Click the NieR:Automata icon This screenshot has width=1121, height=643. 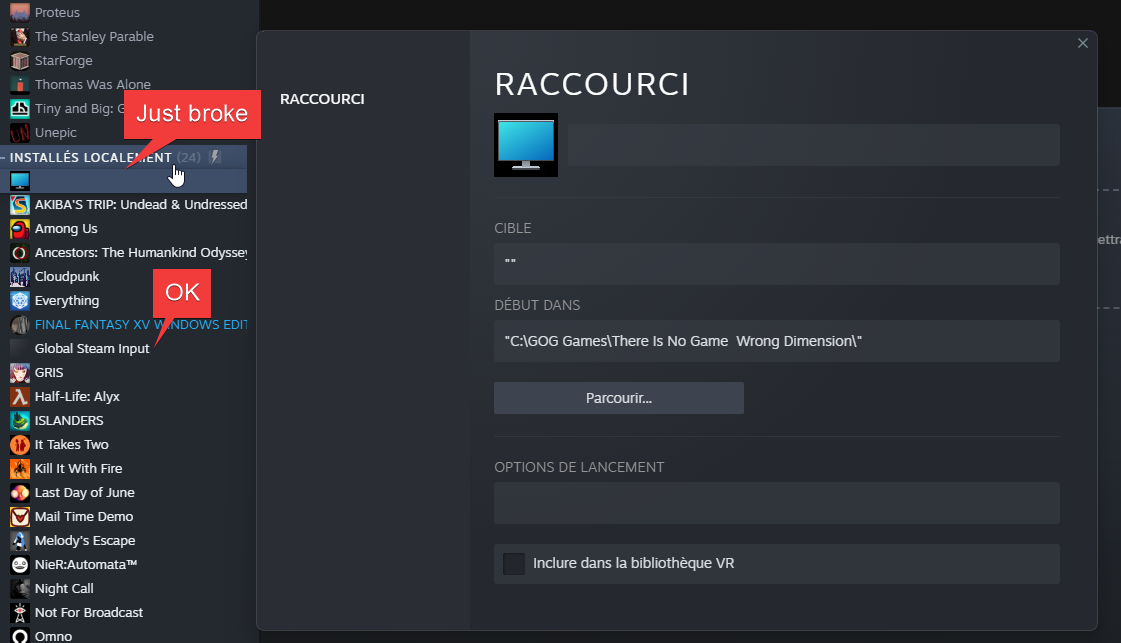tap(20, 564)
